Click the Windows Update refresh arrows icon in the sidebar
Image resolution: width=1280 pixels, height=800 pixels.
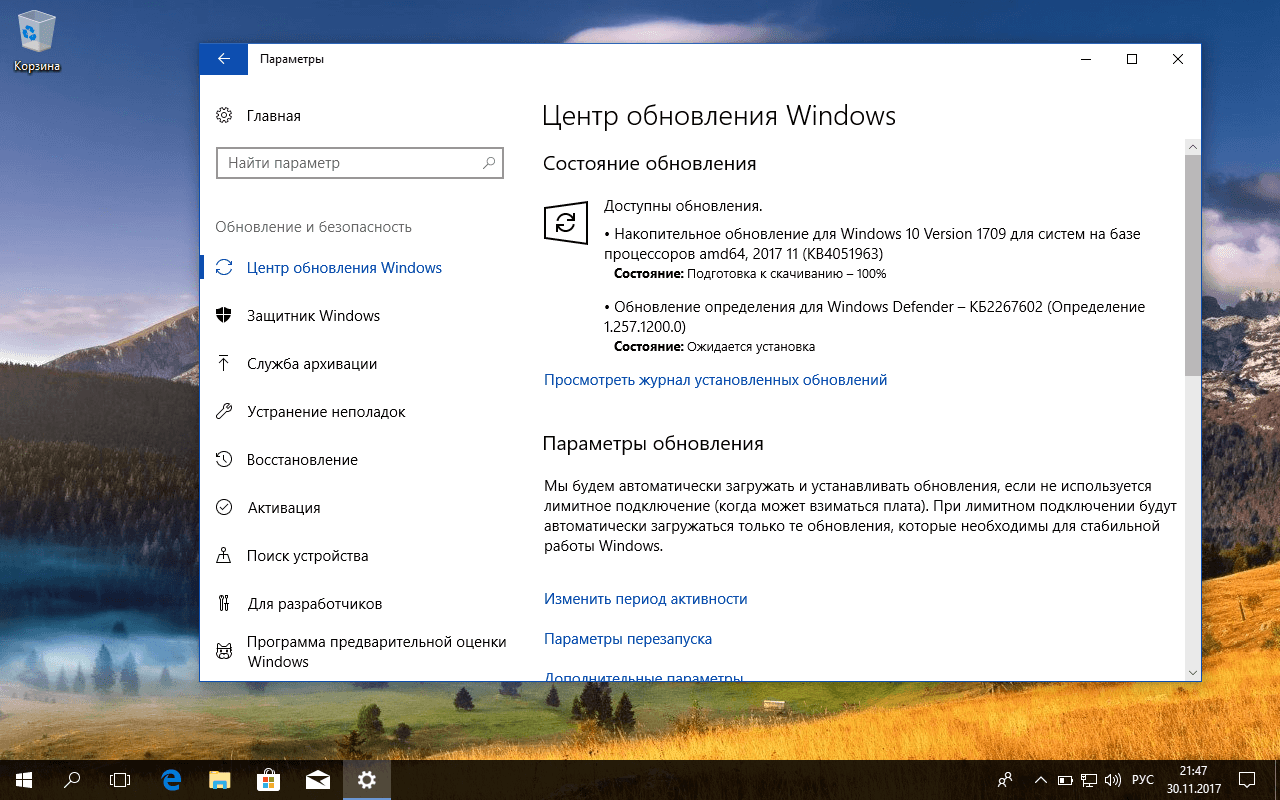[224, 268]
